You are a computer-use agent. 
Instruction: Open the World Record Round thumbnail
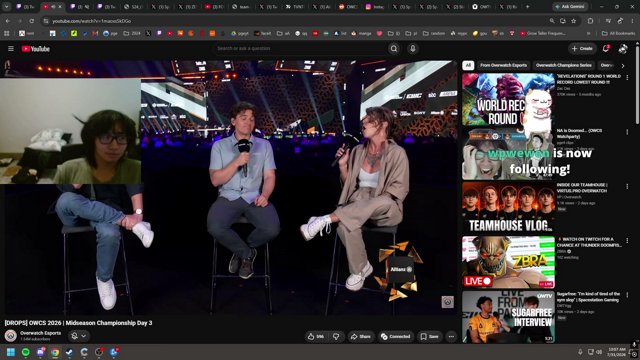(508, 99)
